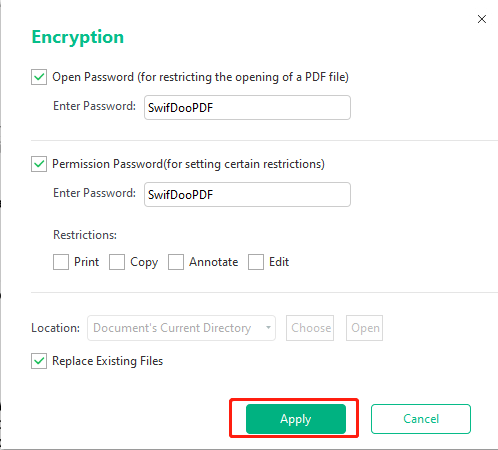This screenshot has height=450, width=498.
Task: Focus the Permission Password entry field
Action: (x=247, y=194)
